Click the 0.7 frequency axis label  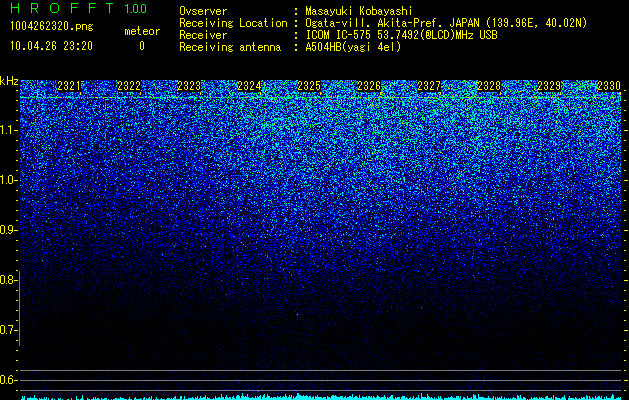pos(8,330)
